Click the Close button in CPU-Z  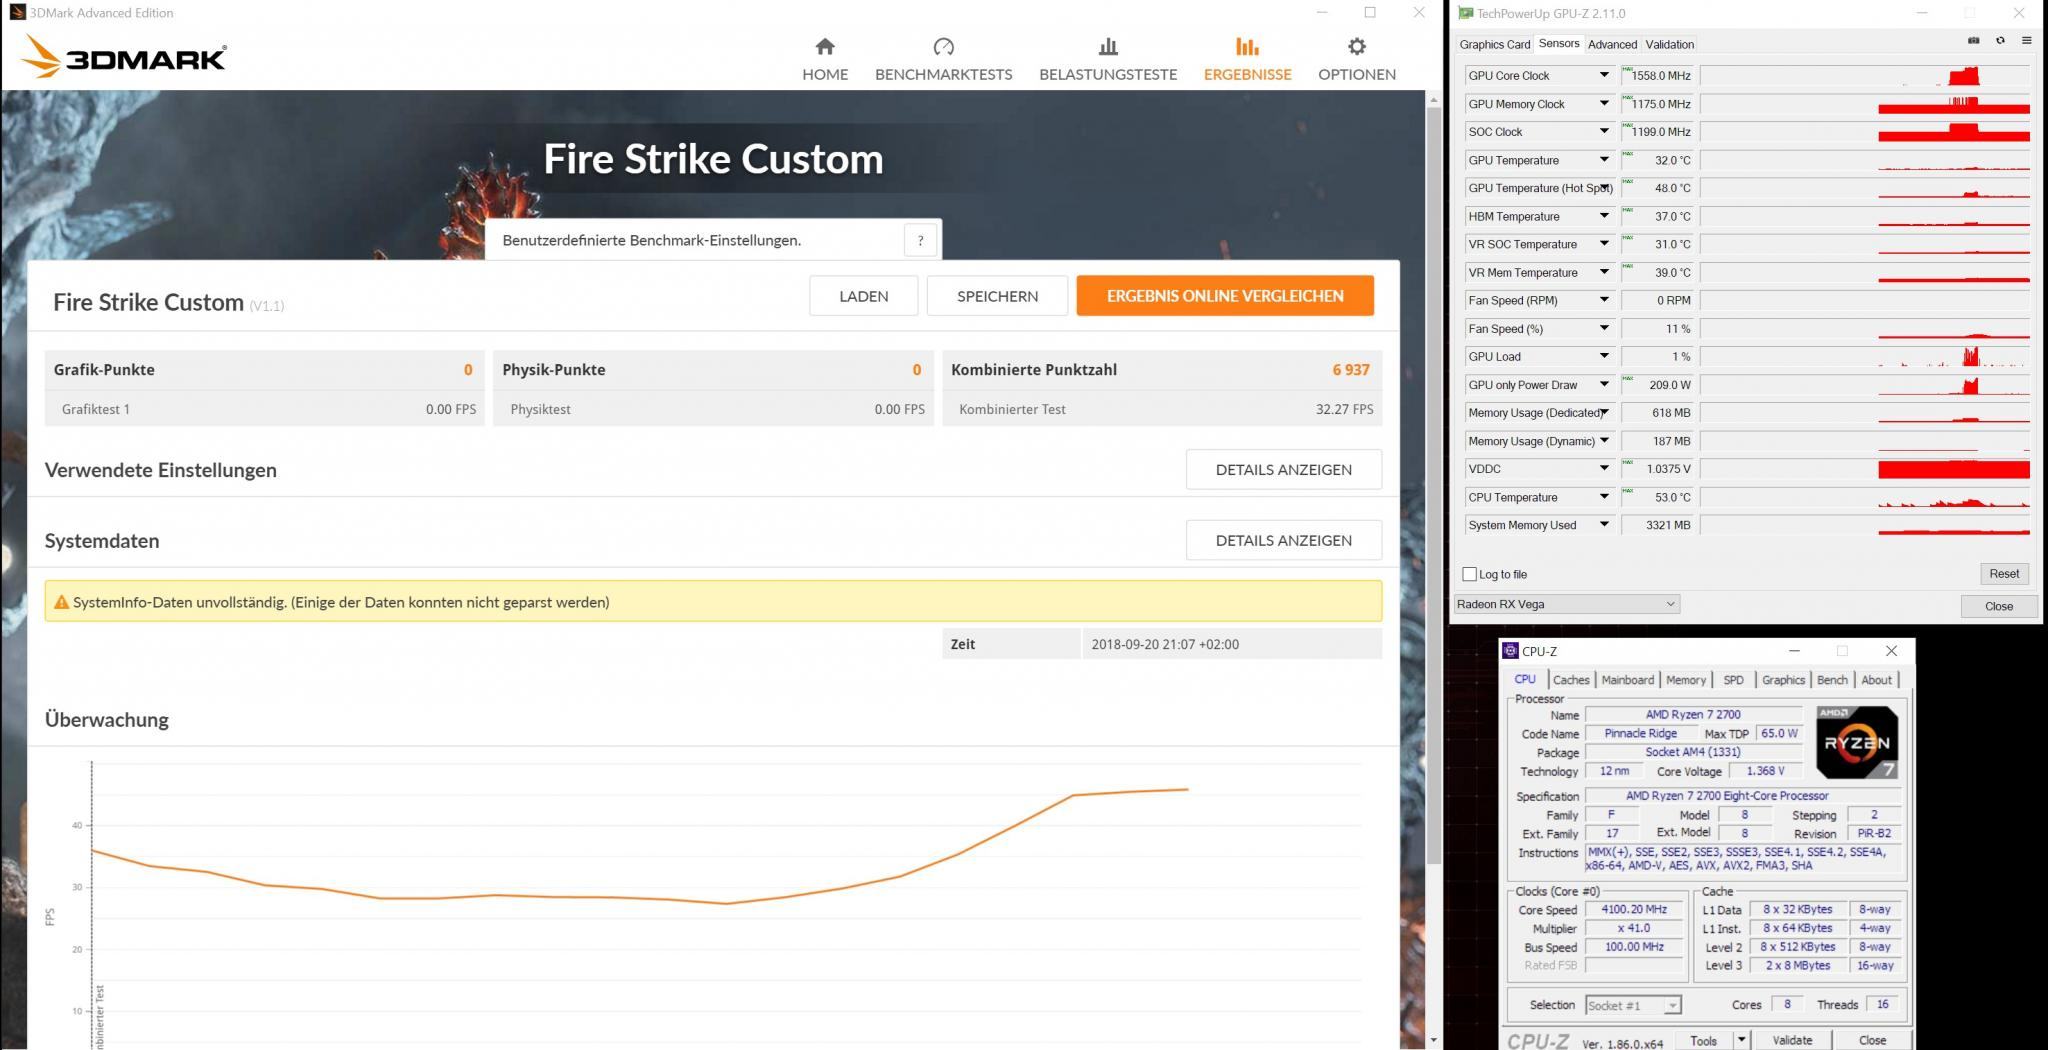[1871, 1040]
